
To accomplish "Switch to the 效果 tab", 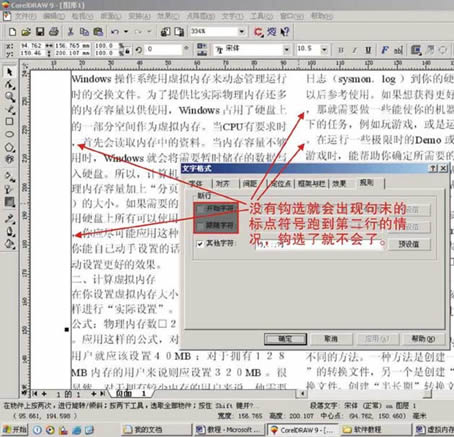I will (x=339, y=183).
